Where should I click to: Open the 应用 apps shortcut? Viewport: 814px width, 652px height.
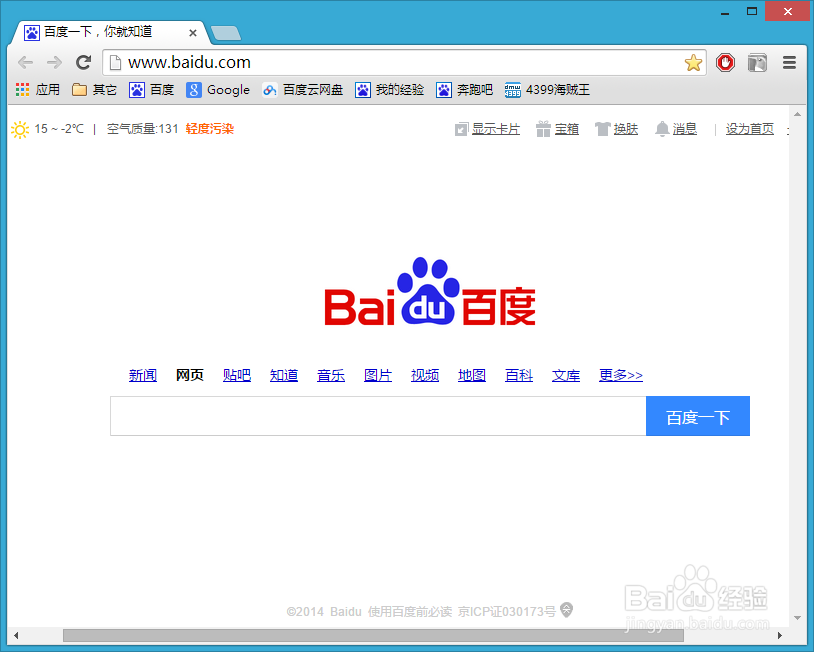coord(37,90)
